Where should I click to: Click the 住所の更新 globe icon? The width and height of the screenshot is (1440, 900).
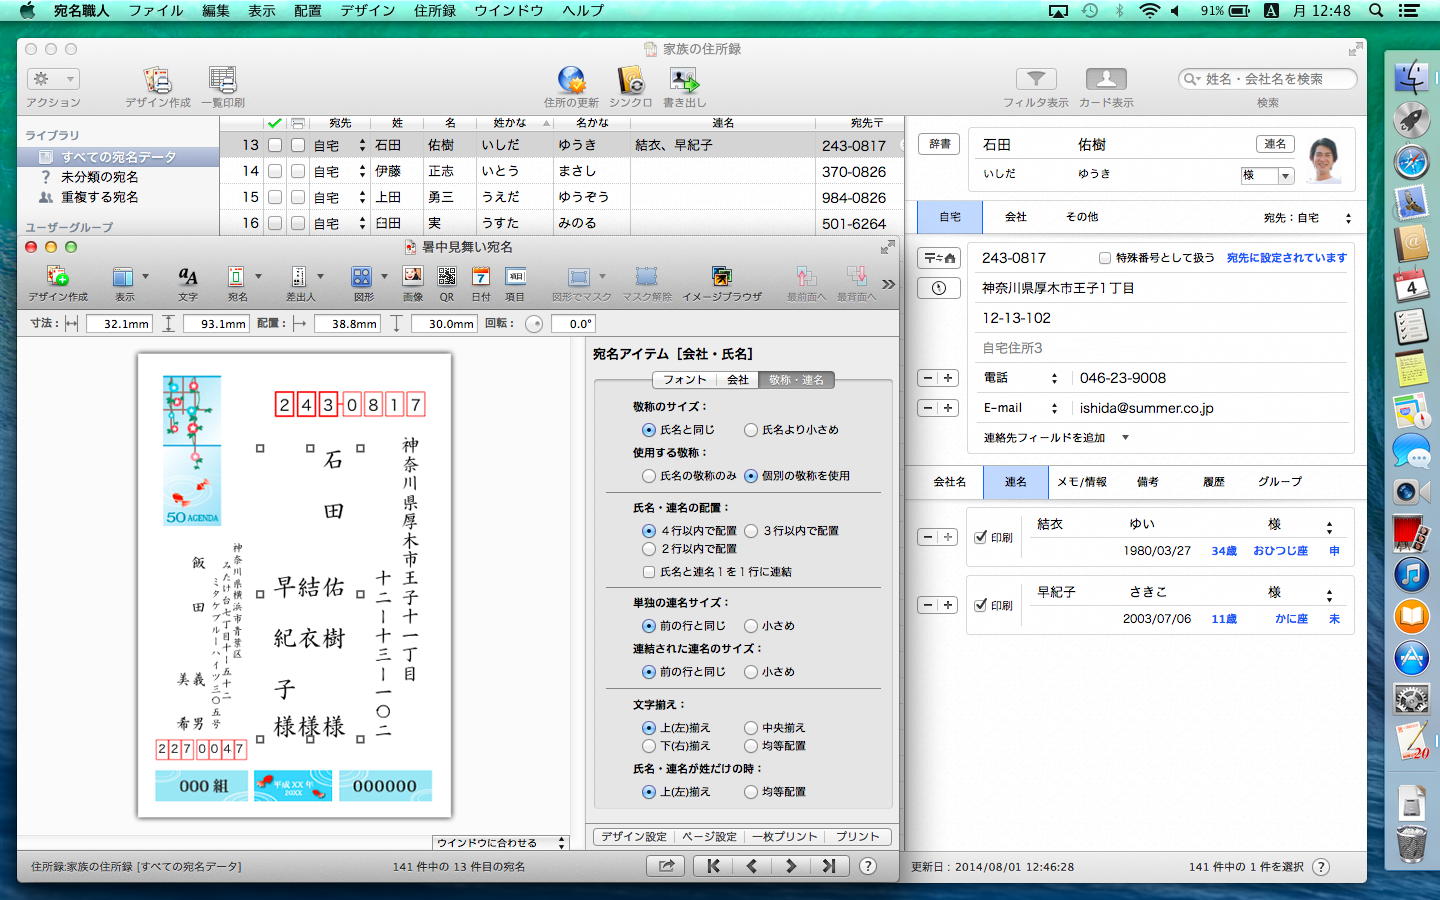[571, 80]
